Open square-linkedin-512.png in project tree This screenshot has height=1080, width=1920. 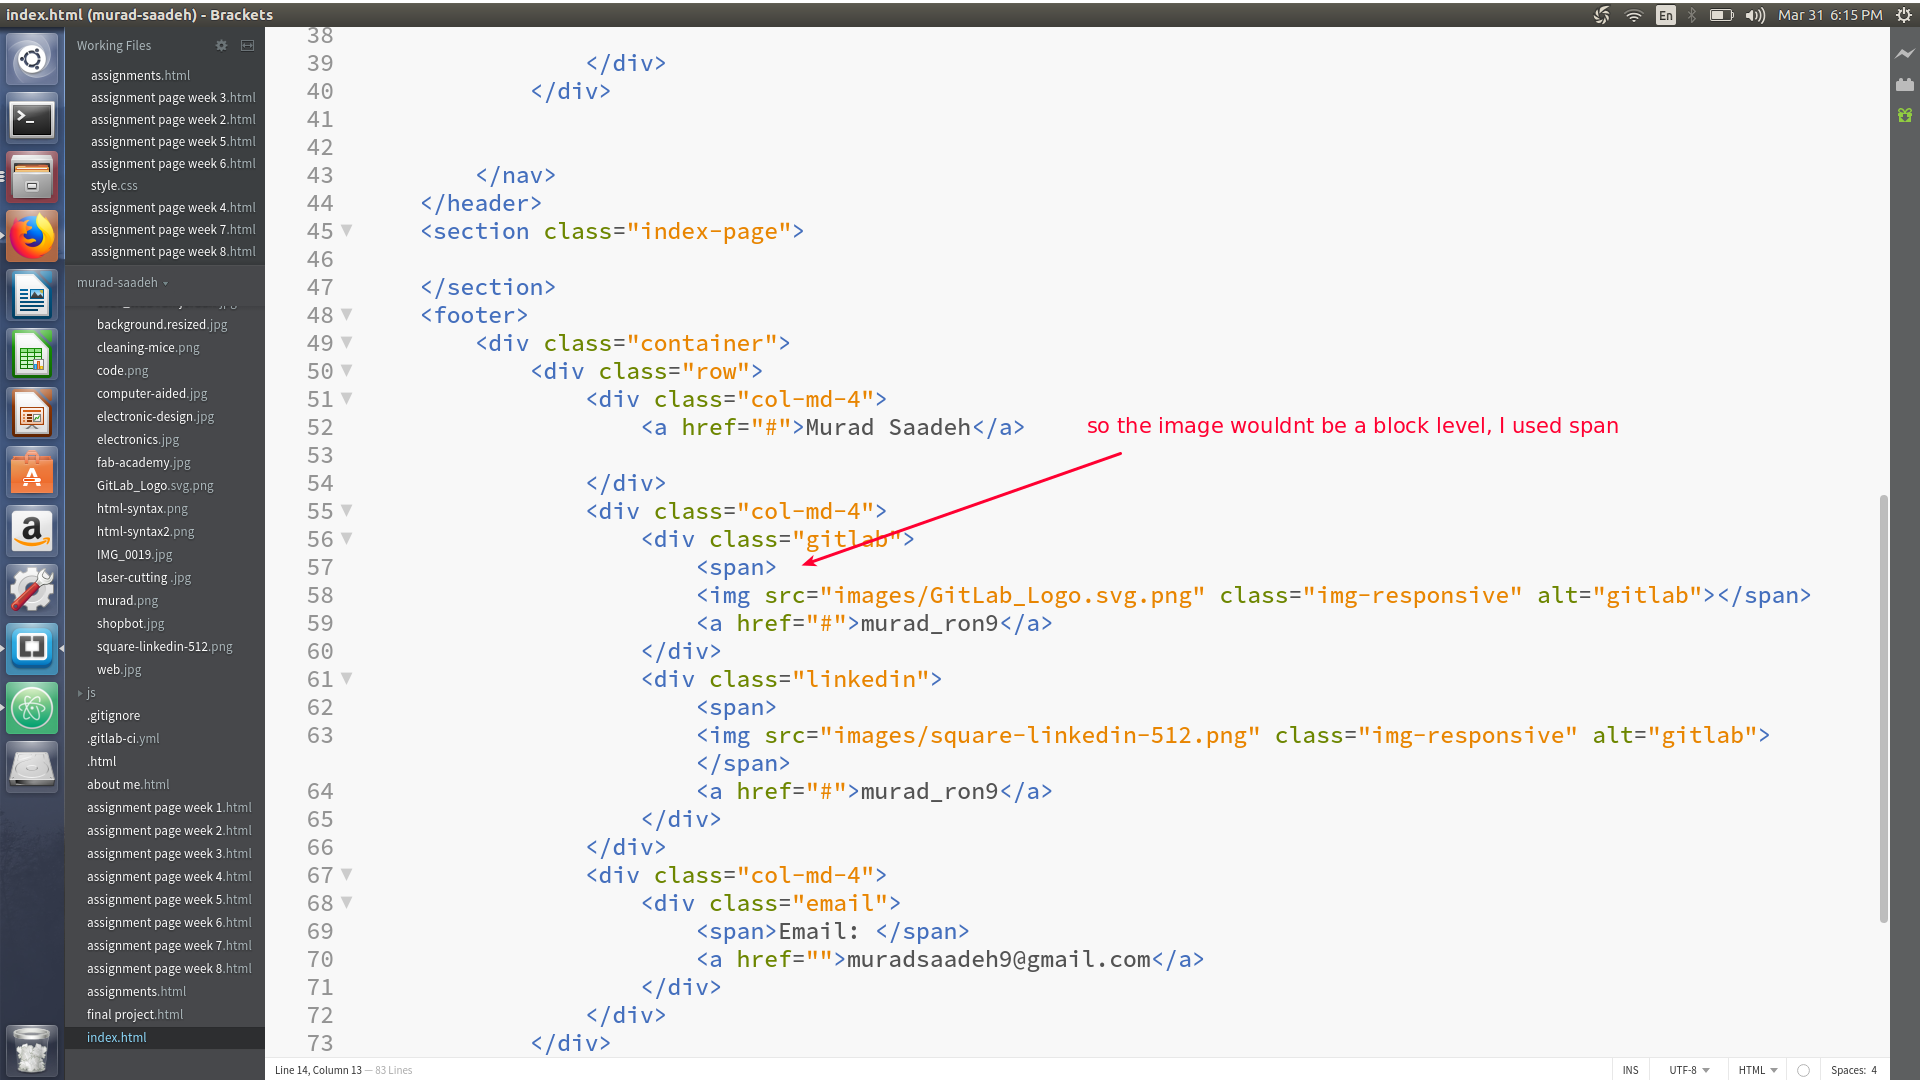(165, 647)
